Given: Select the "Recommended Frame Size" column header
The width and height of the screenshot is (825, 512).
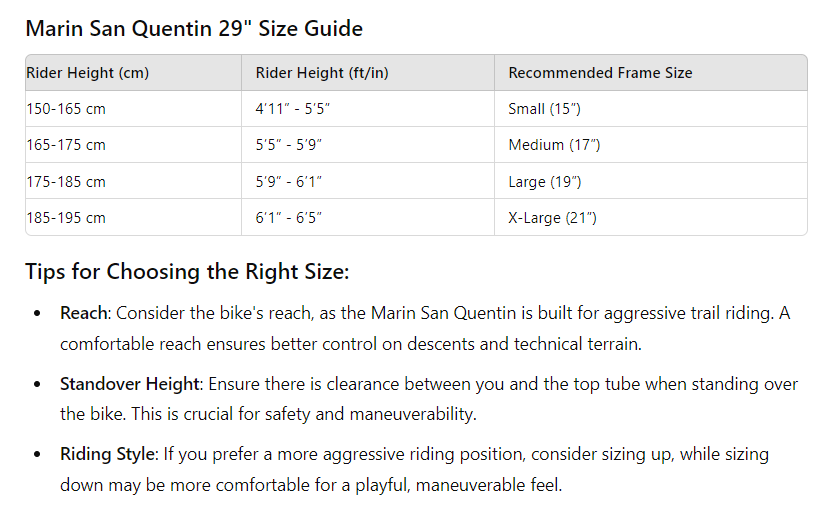Looking at the screenshot, I should point(600,73).
